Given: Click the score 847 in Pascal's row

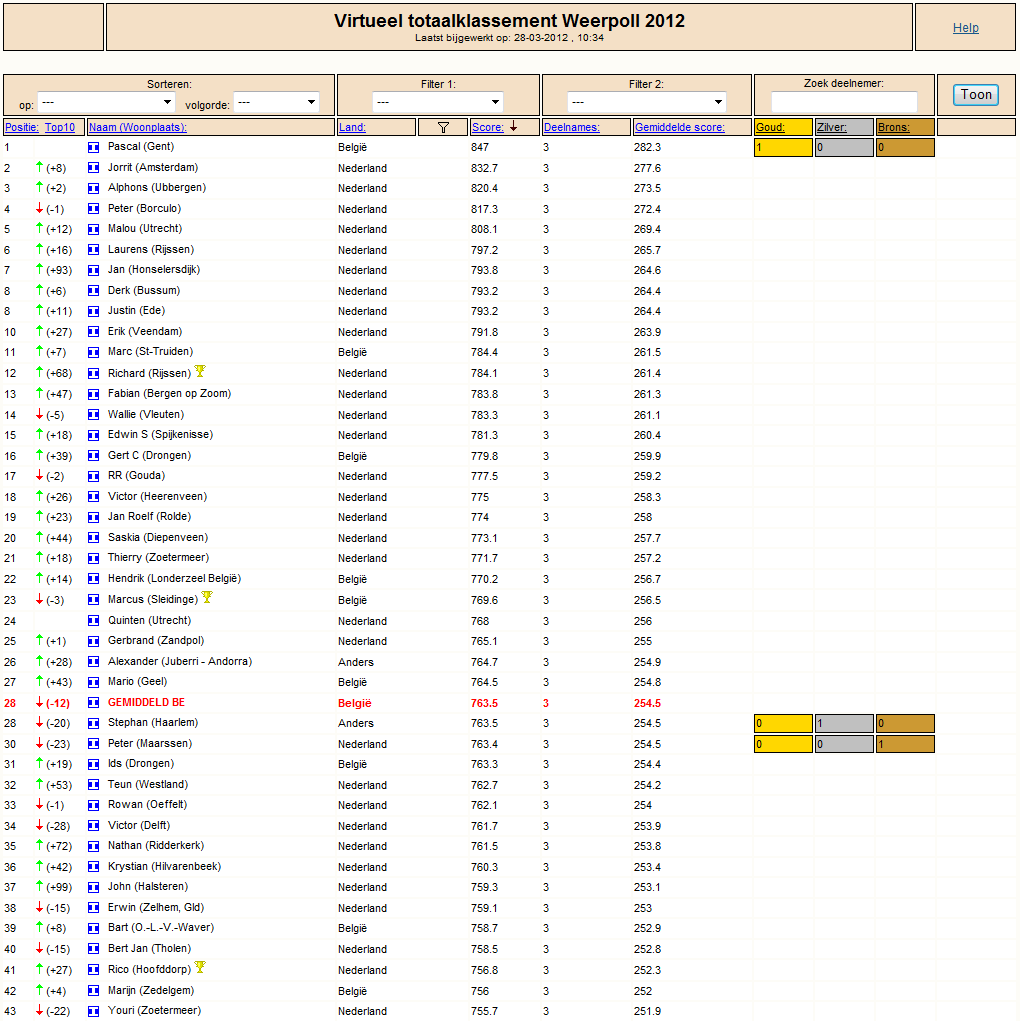Looking at the screenshot, I should pyautogui.click(x=480, y=147).
